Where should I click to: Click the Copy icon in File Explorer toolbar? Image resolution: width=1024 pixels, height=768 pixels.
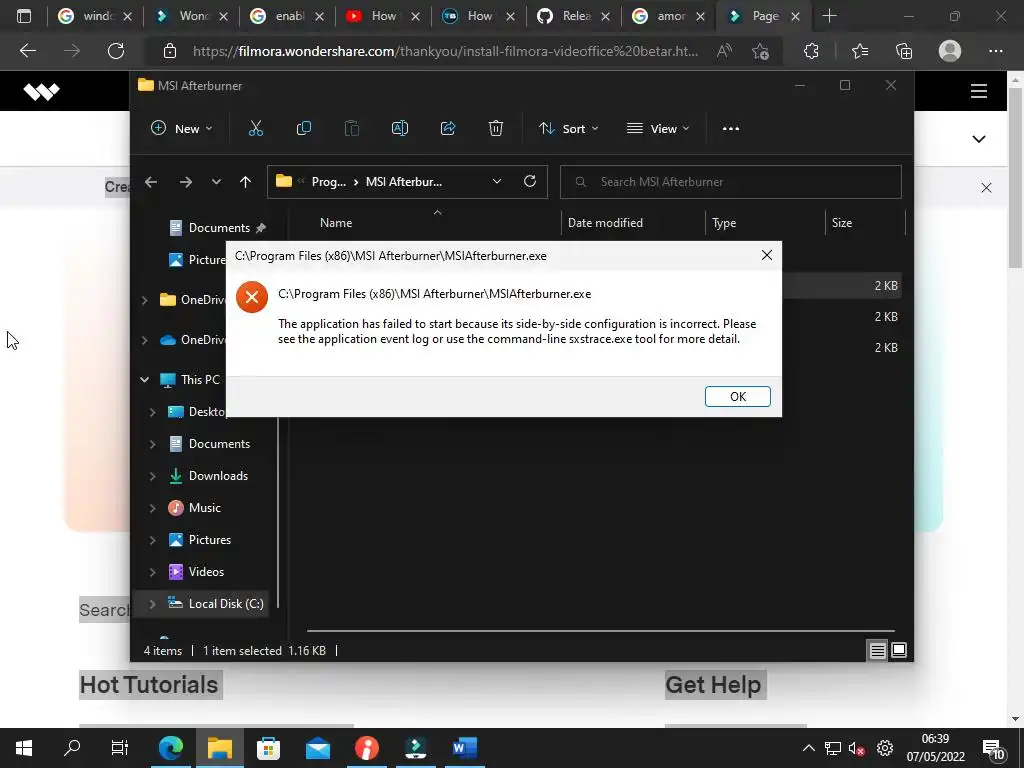(x=304, y=129)
